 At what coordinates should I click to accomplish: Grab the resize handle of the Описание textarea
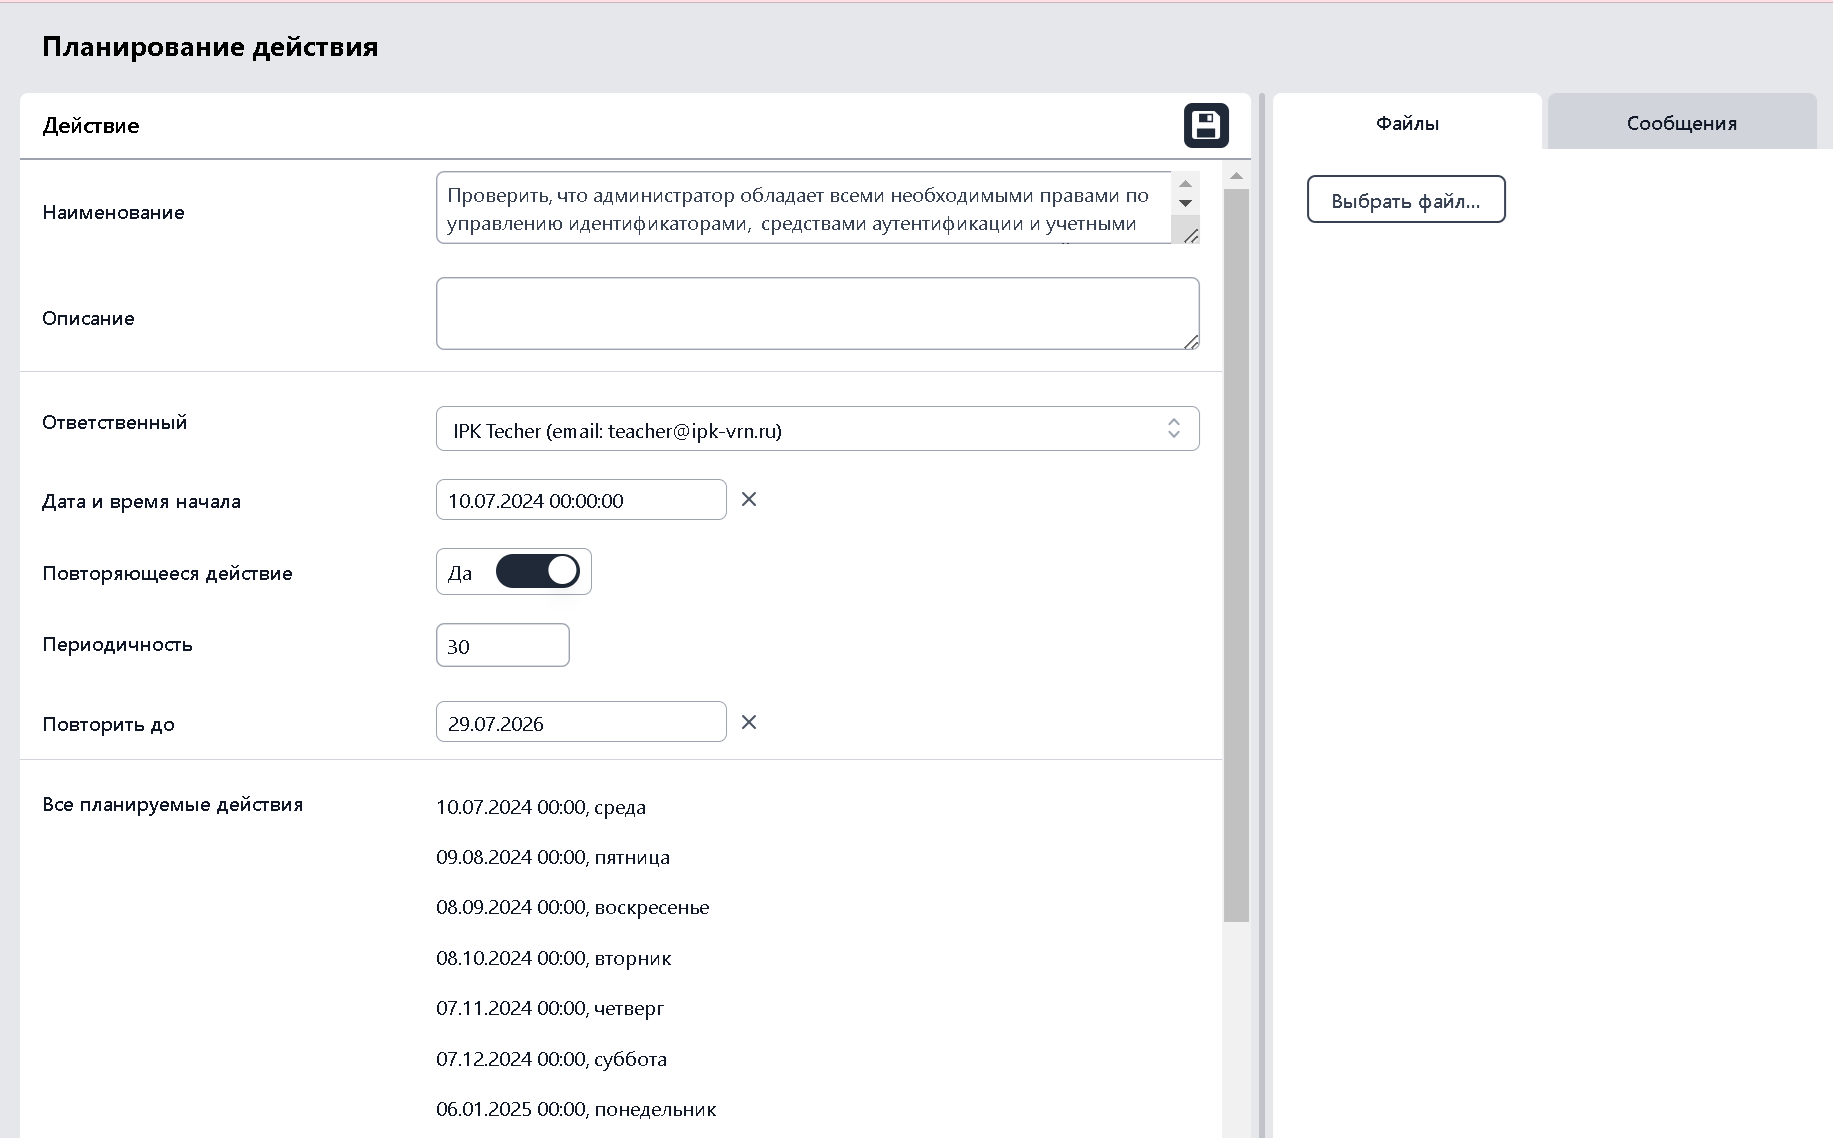1190,341
